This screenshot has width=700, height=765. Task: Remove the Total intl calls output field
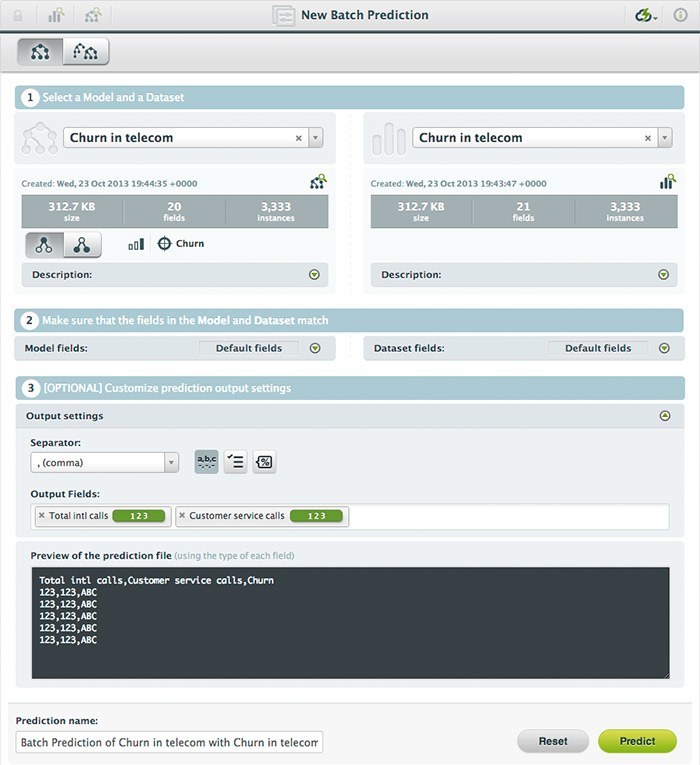pos(41,516)
